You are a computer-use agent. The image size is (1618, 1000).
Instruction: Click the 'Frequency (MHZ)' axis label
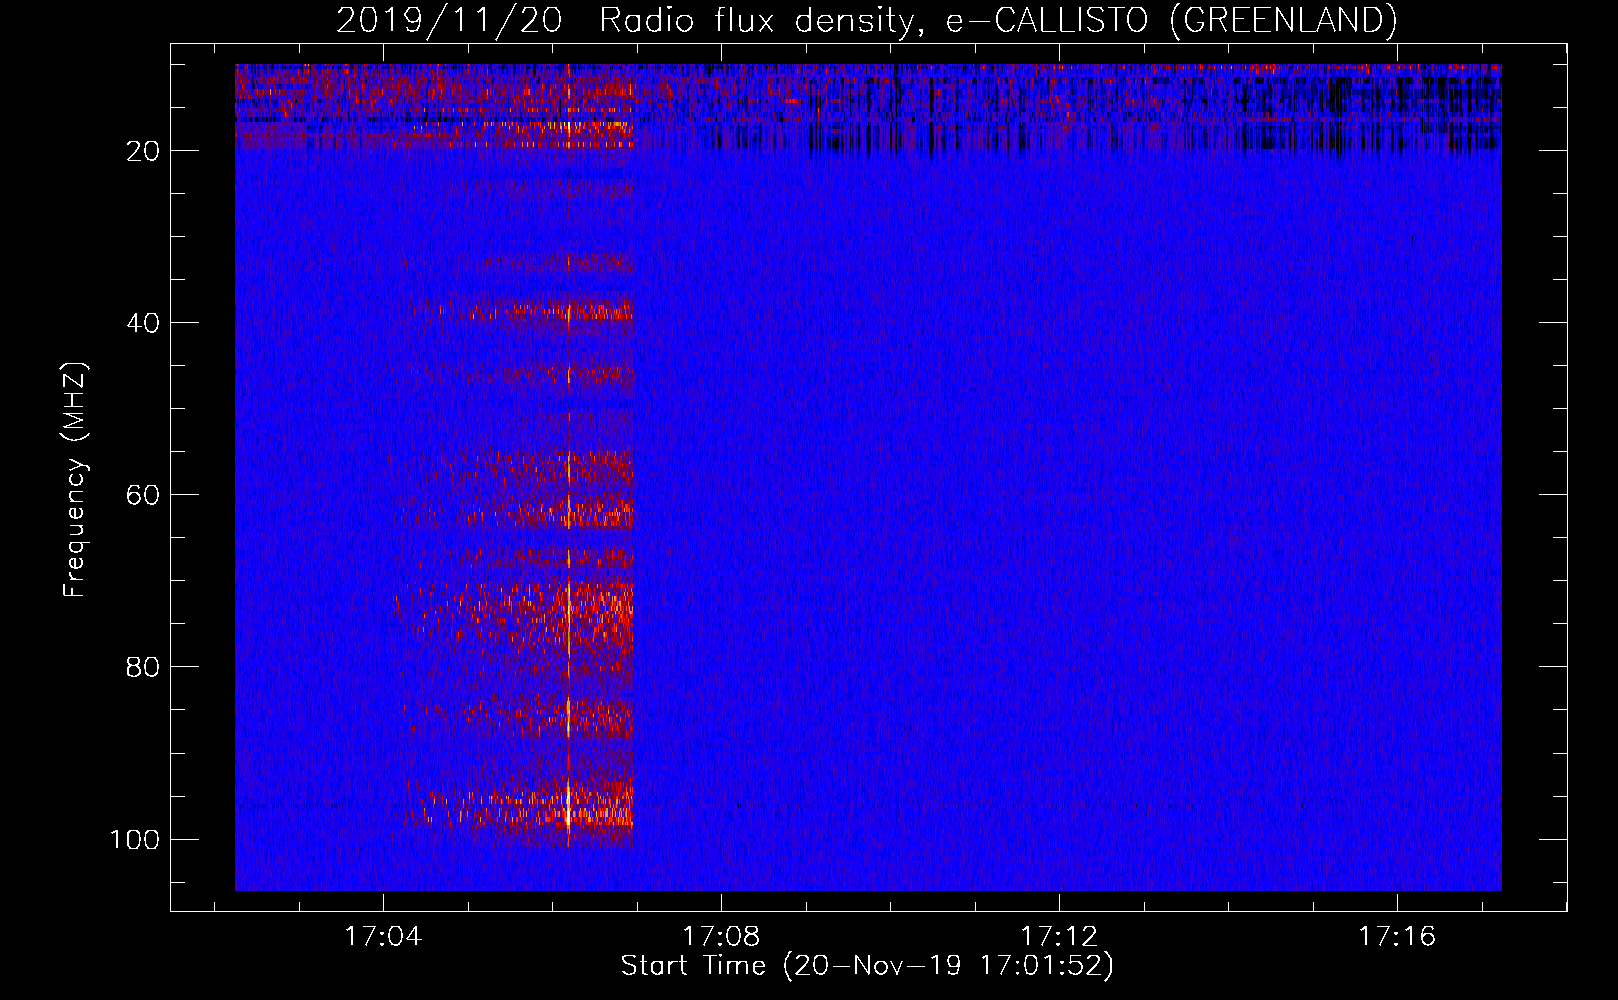[75, 479]
